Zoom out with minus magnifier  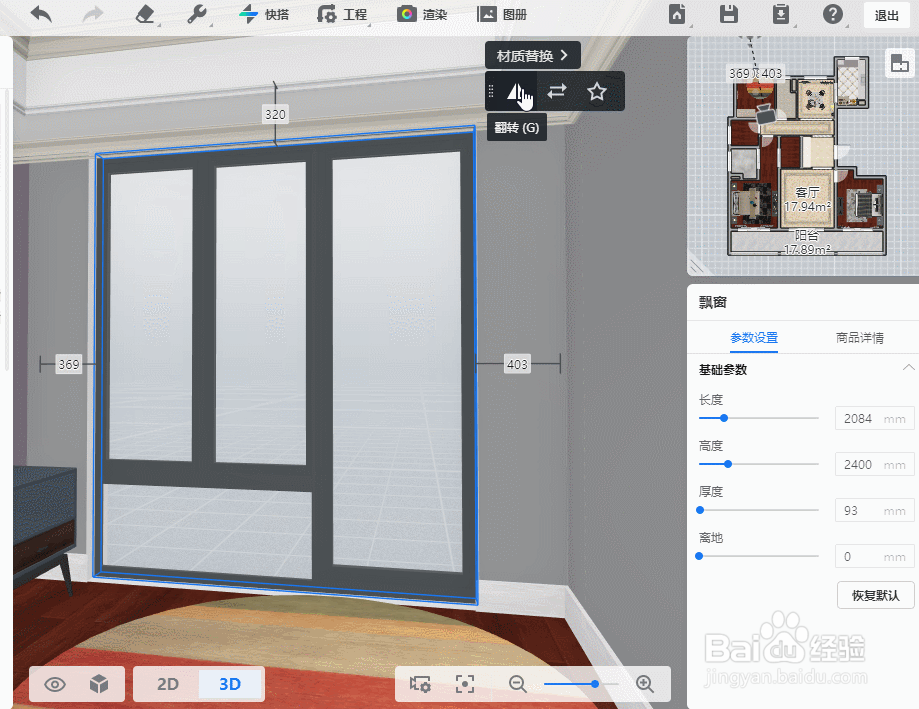pyautogui.click(x=518, y=684)
